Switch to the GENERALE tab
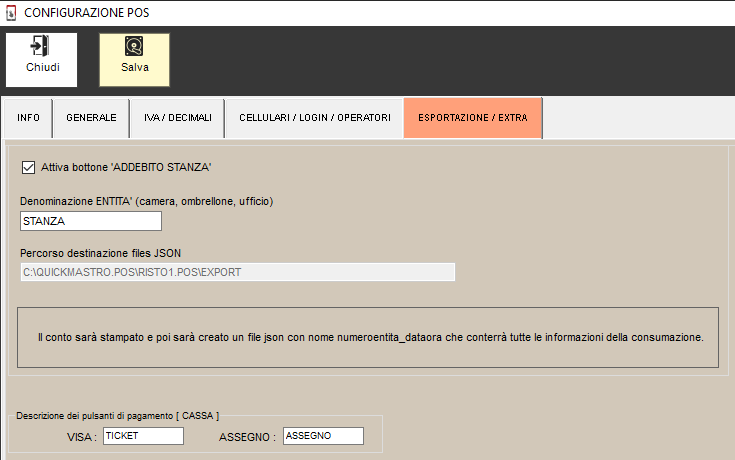 [x=91, y=118]
